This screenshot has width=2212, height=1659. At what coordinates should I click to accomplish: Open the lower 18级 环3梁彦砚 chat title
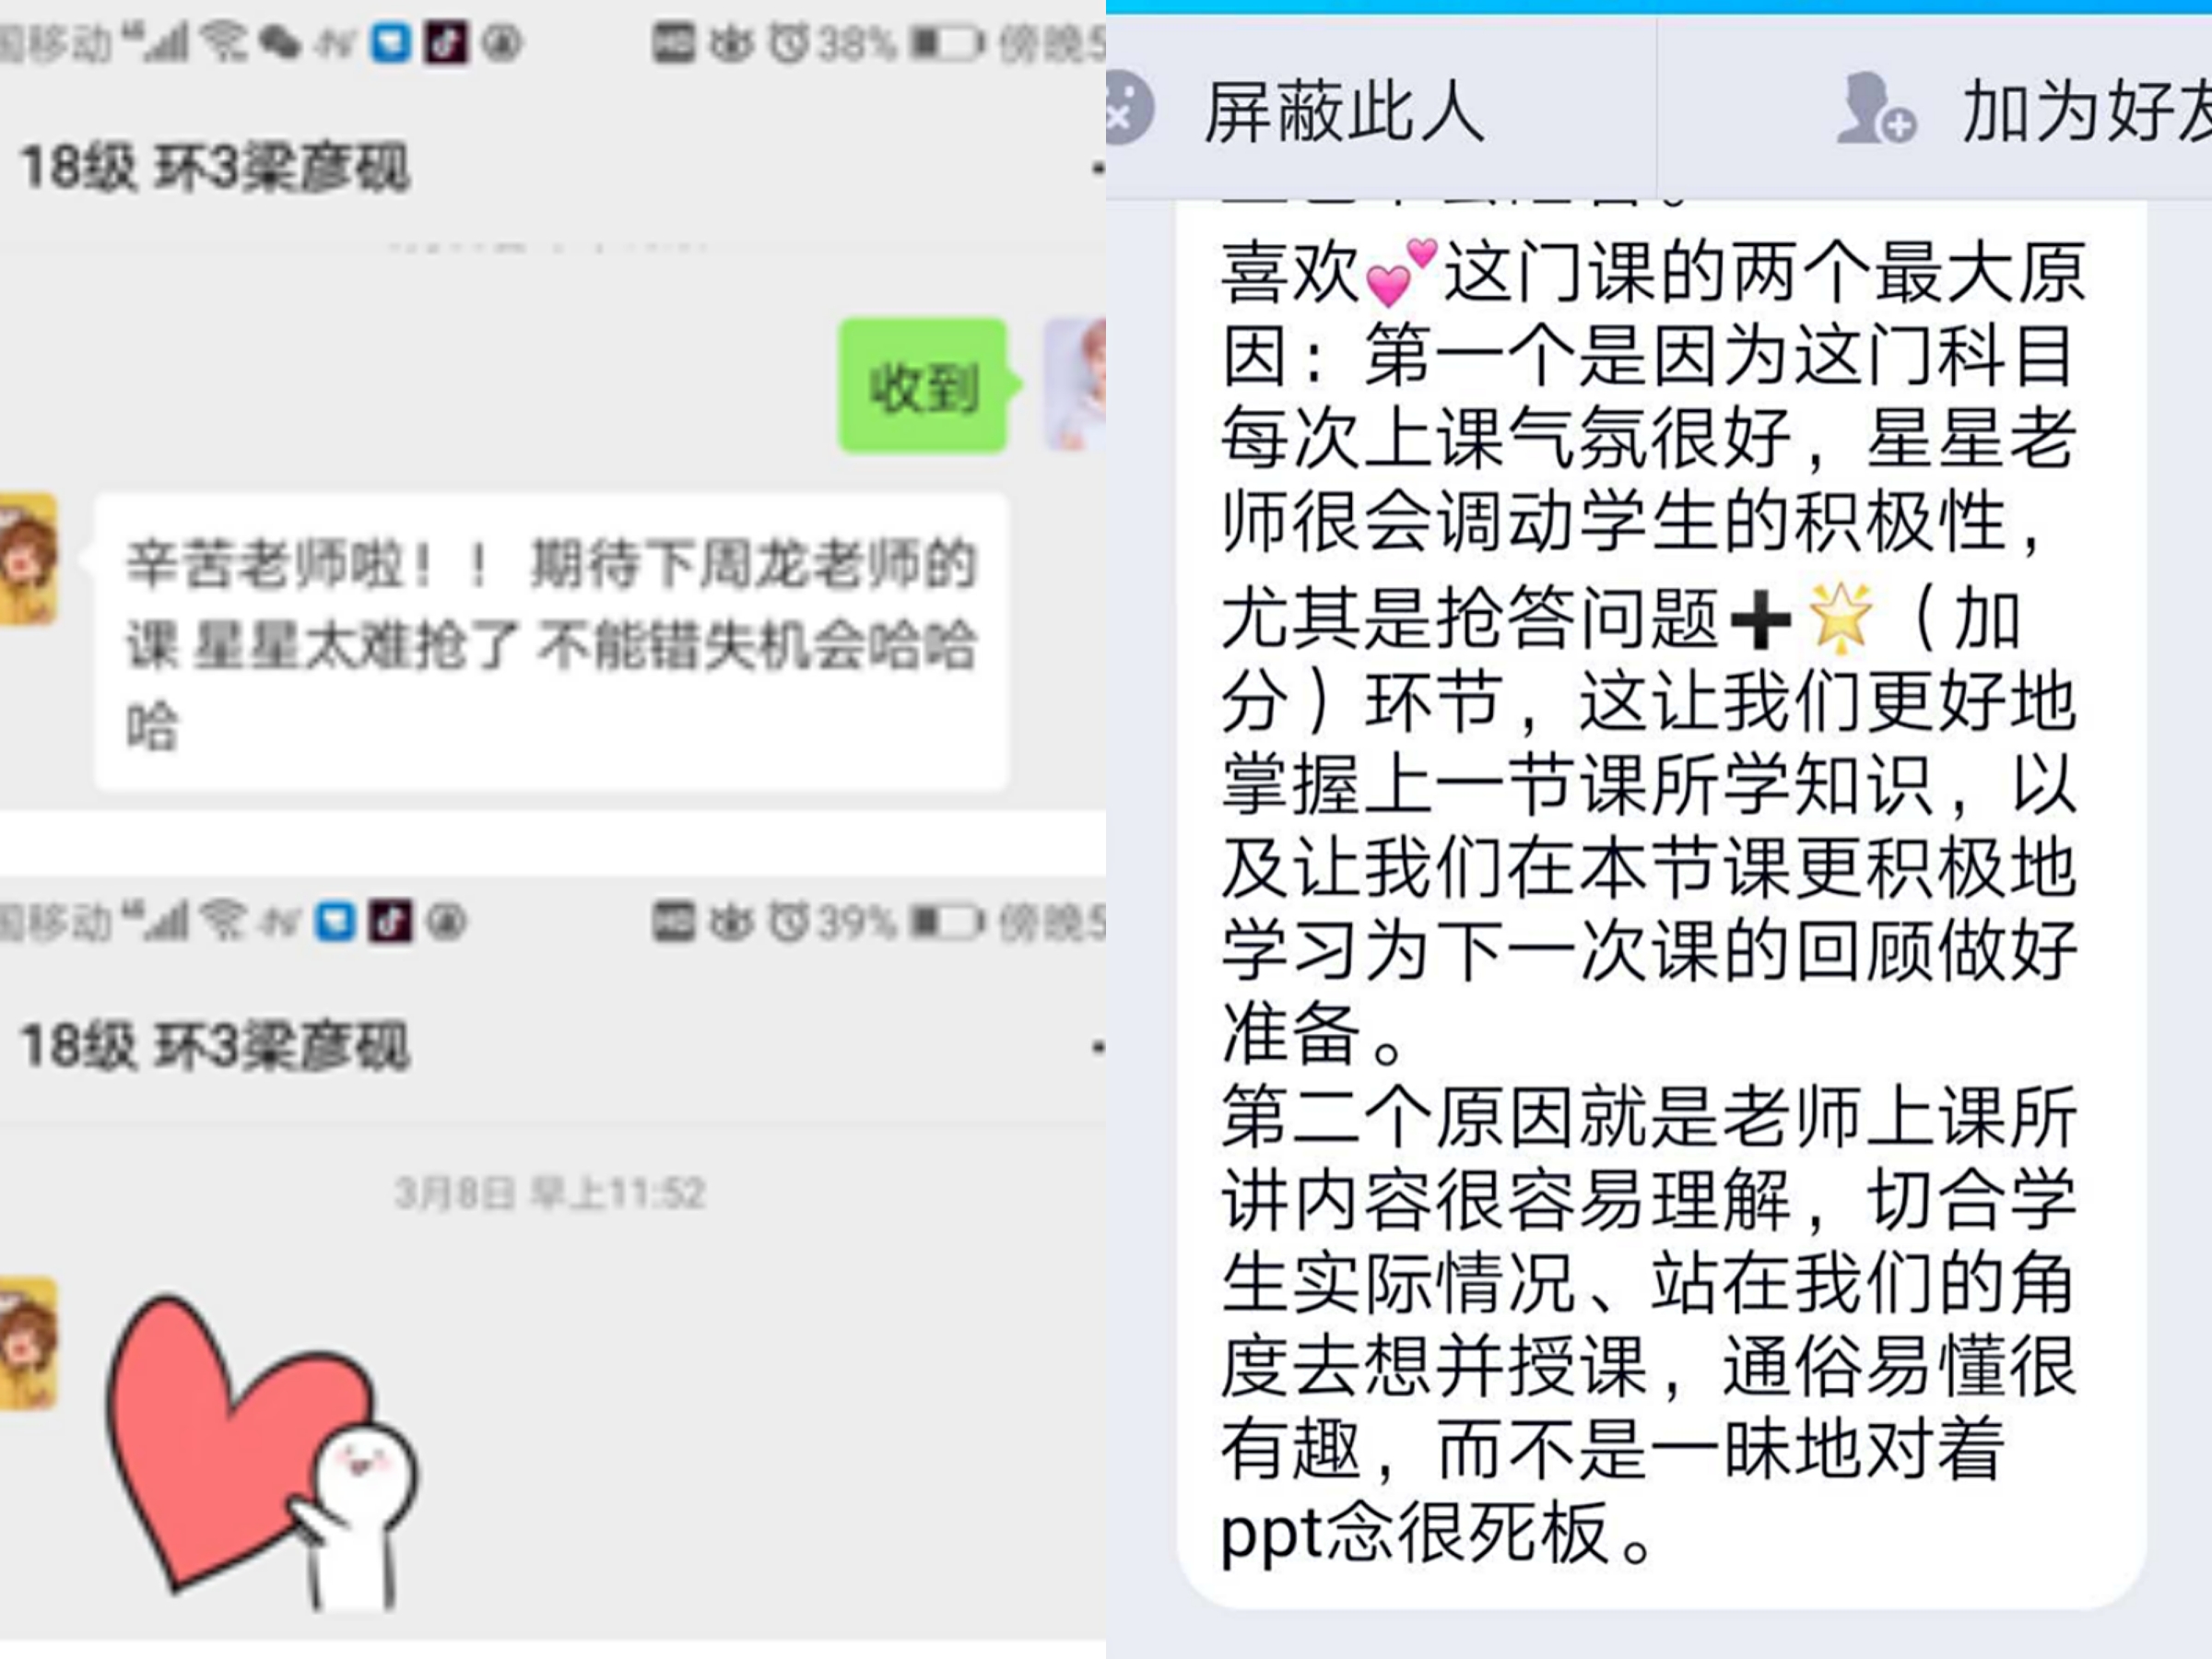215,1046
